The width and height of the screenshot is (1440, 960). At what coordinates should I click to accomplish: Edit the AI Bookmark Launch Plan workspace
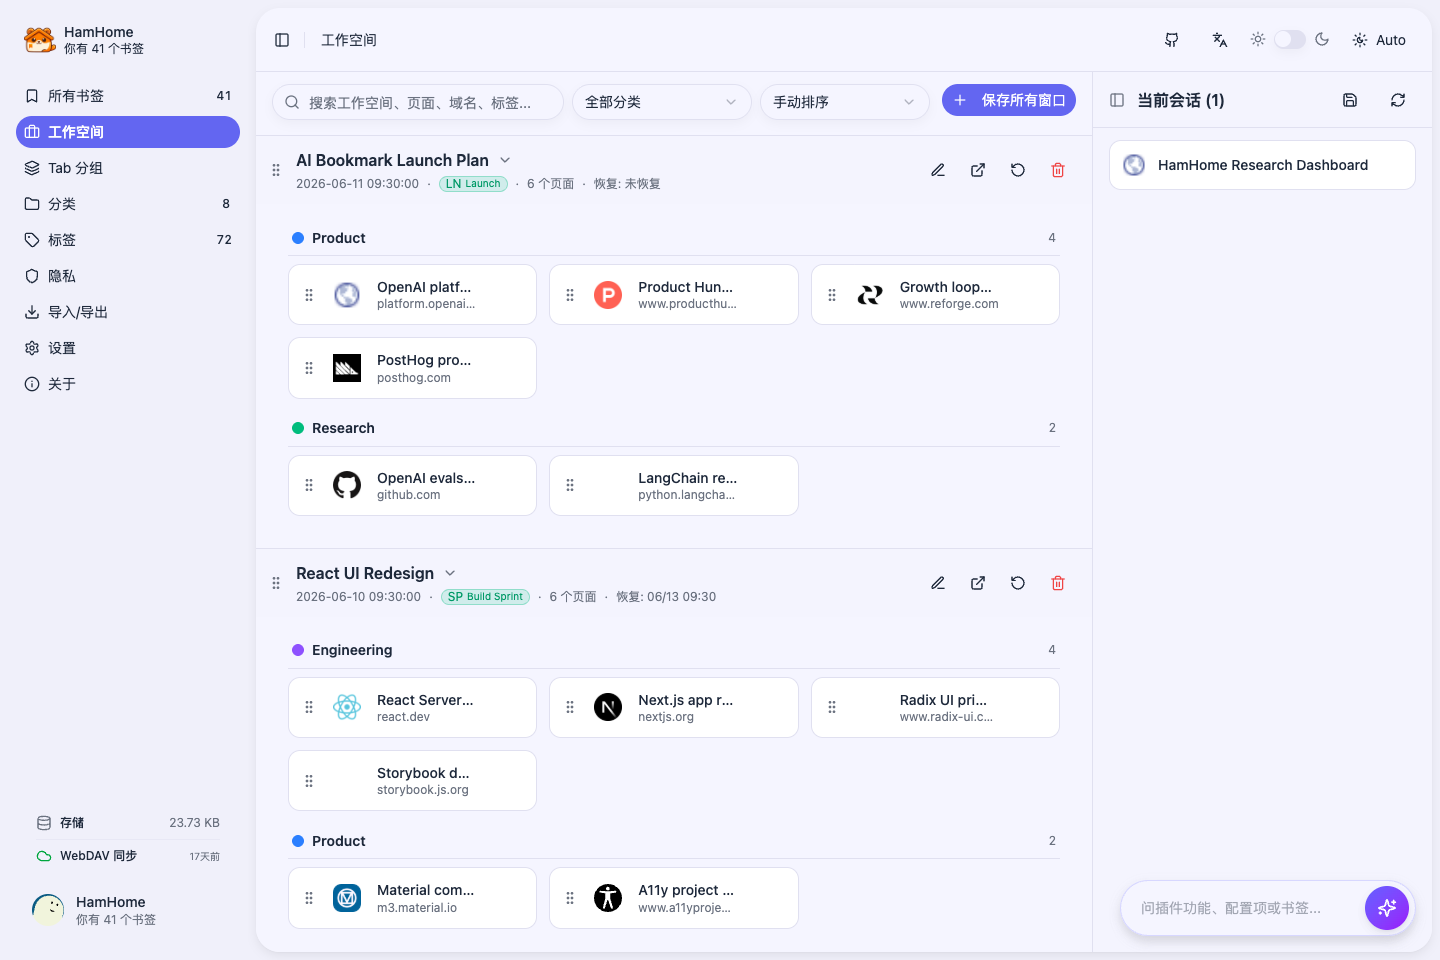938,170
